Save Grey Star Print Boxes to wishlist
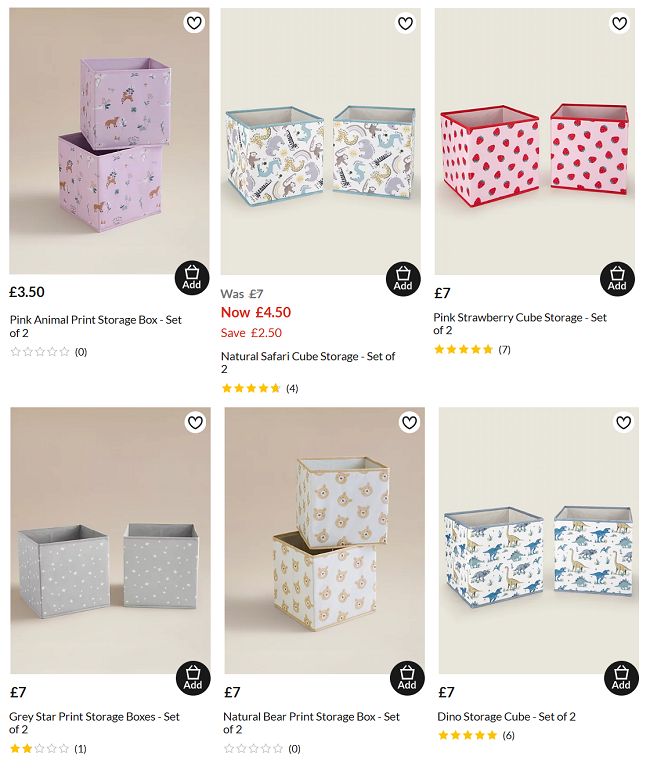 [x=194, y=423]
